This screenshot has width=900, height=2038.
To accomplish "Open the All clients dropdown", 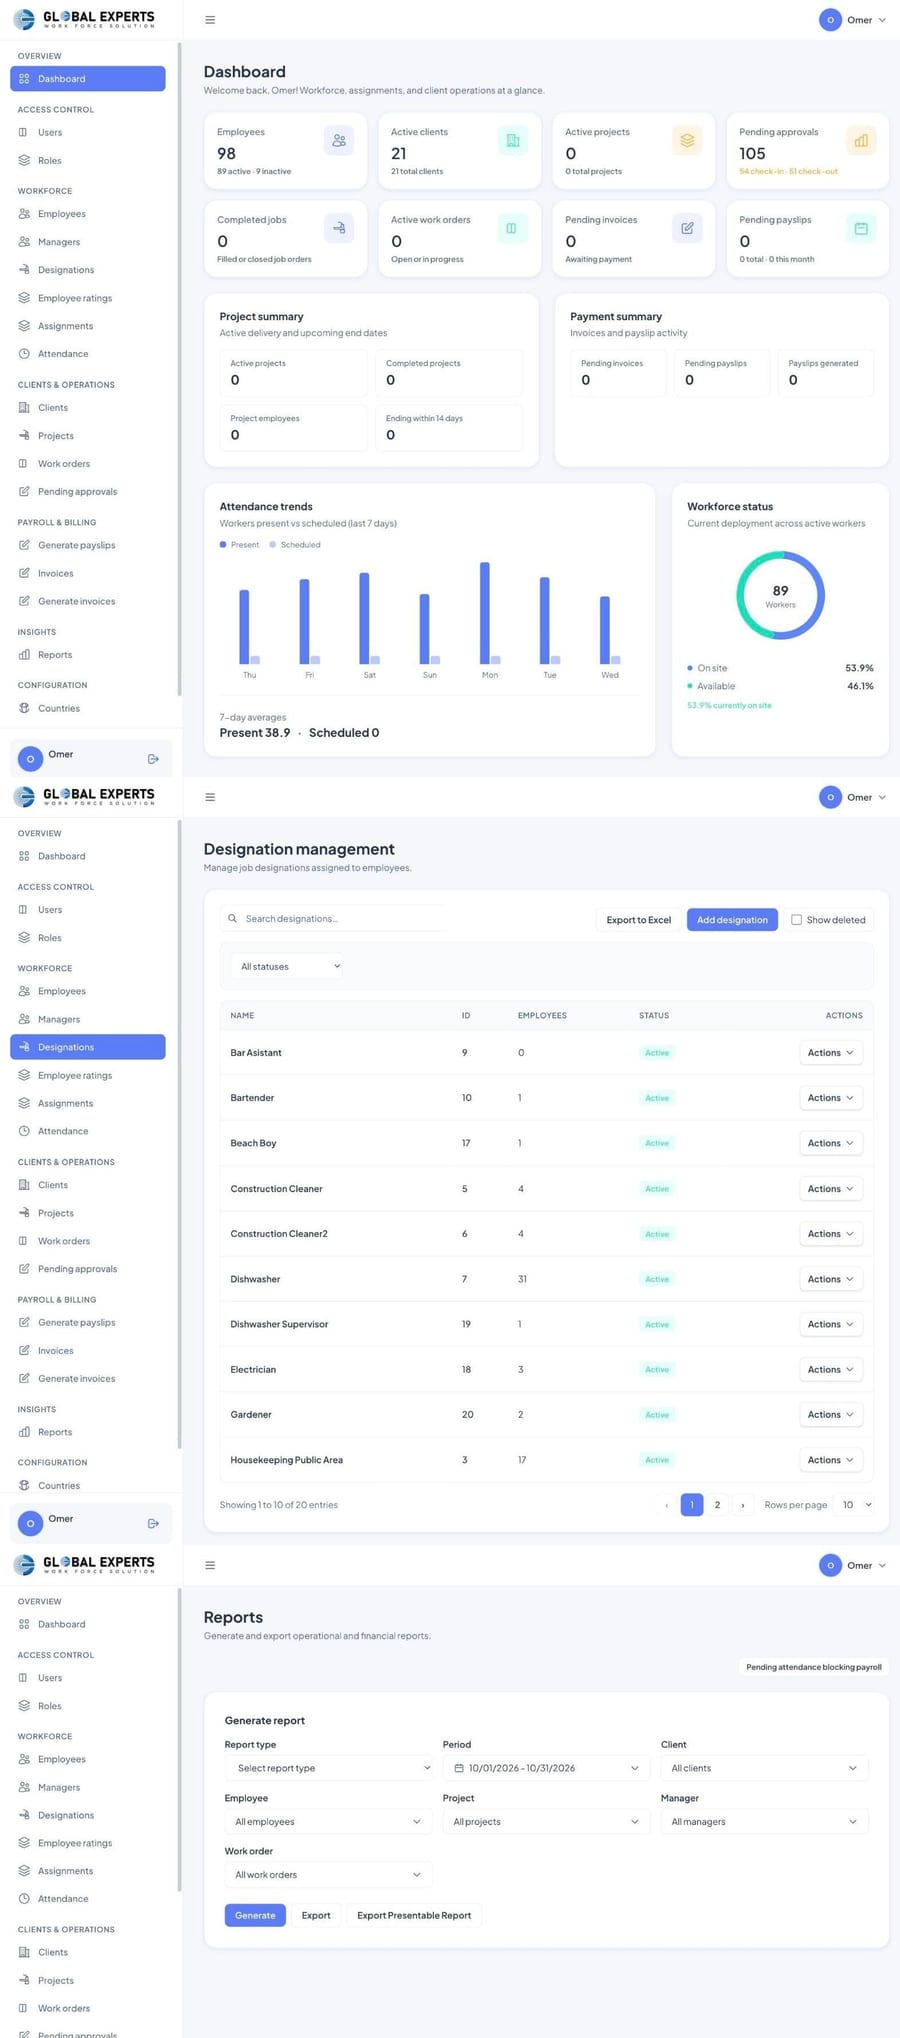I will 765,1768.
